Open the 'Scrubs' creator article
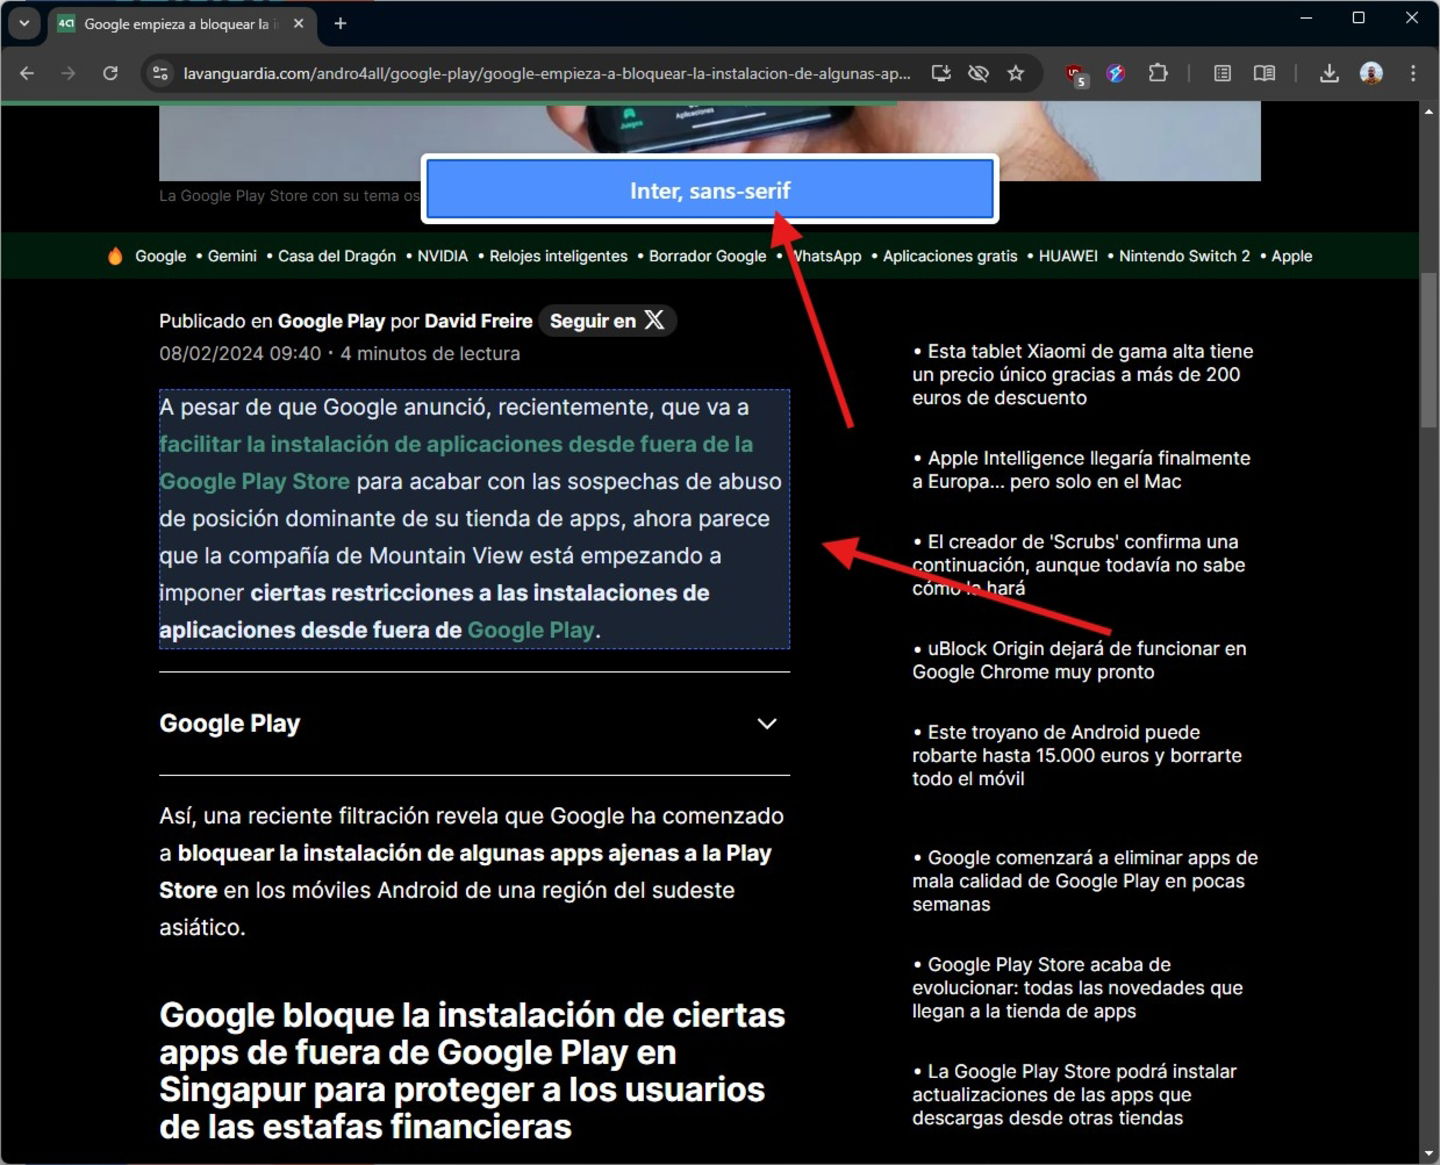Screen dimensions: 1440x1165 (1079, 565)
